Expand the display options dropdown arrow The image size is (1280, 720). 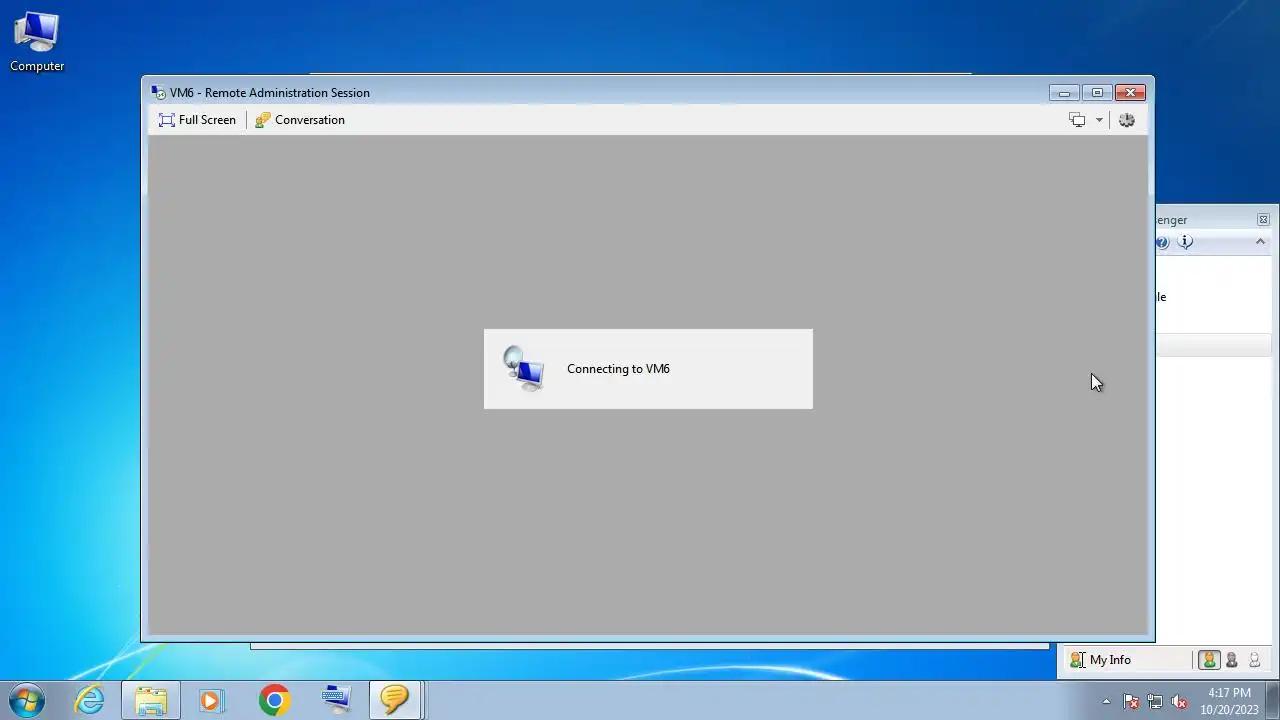click(x=1099, y=120)
